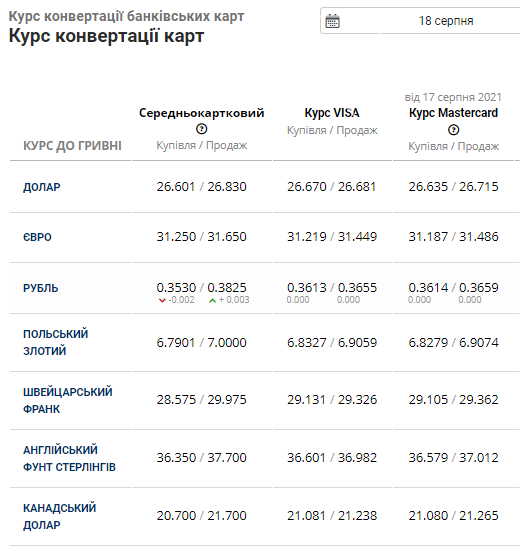Click euro Mastercard rate 31.187 / 31.486
Viewport: 520px width, 551px height.
coord(453,237)
